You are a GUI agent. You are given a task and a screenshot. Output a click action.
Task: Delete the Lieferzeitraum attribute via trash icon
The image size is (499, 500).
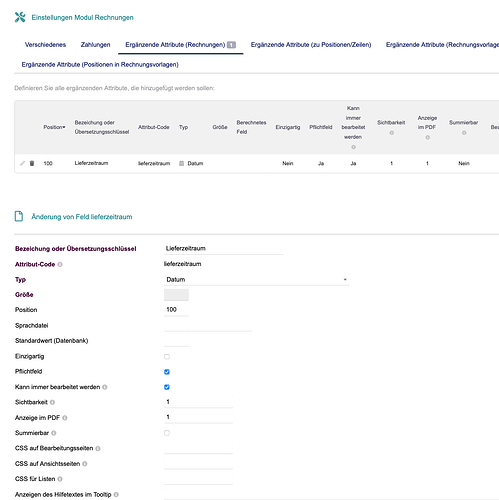32,163
